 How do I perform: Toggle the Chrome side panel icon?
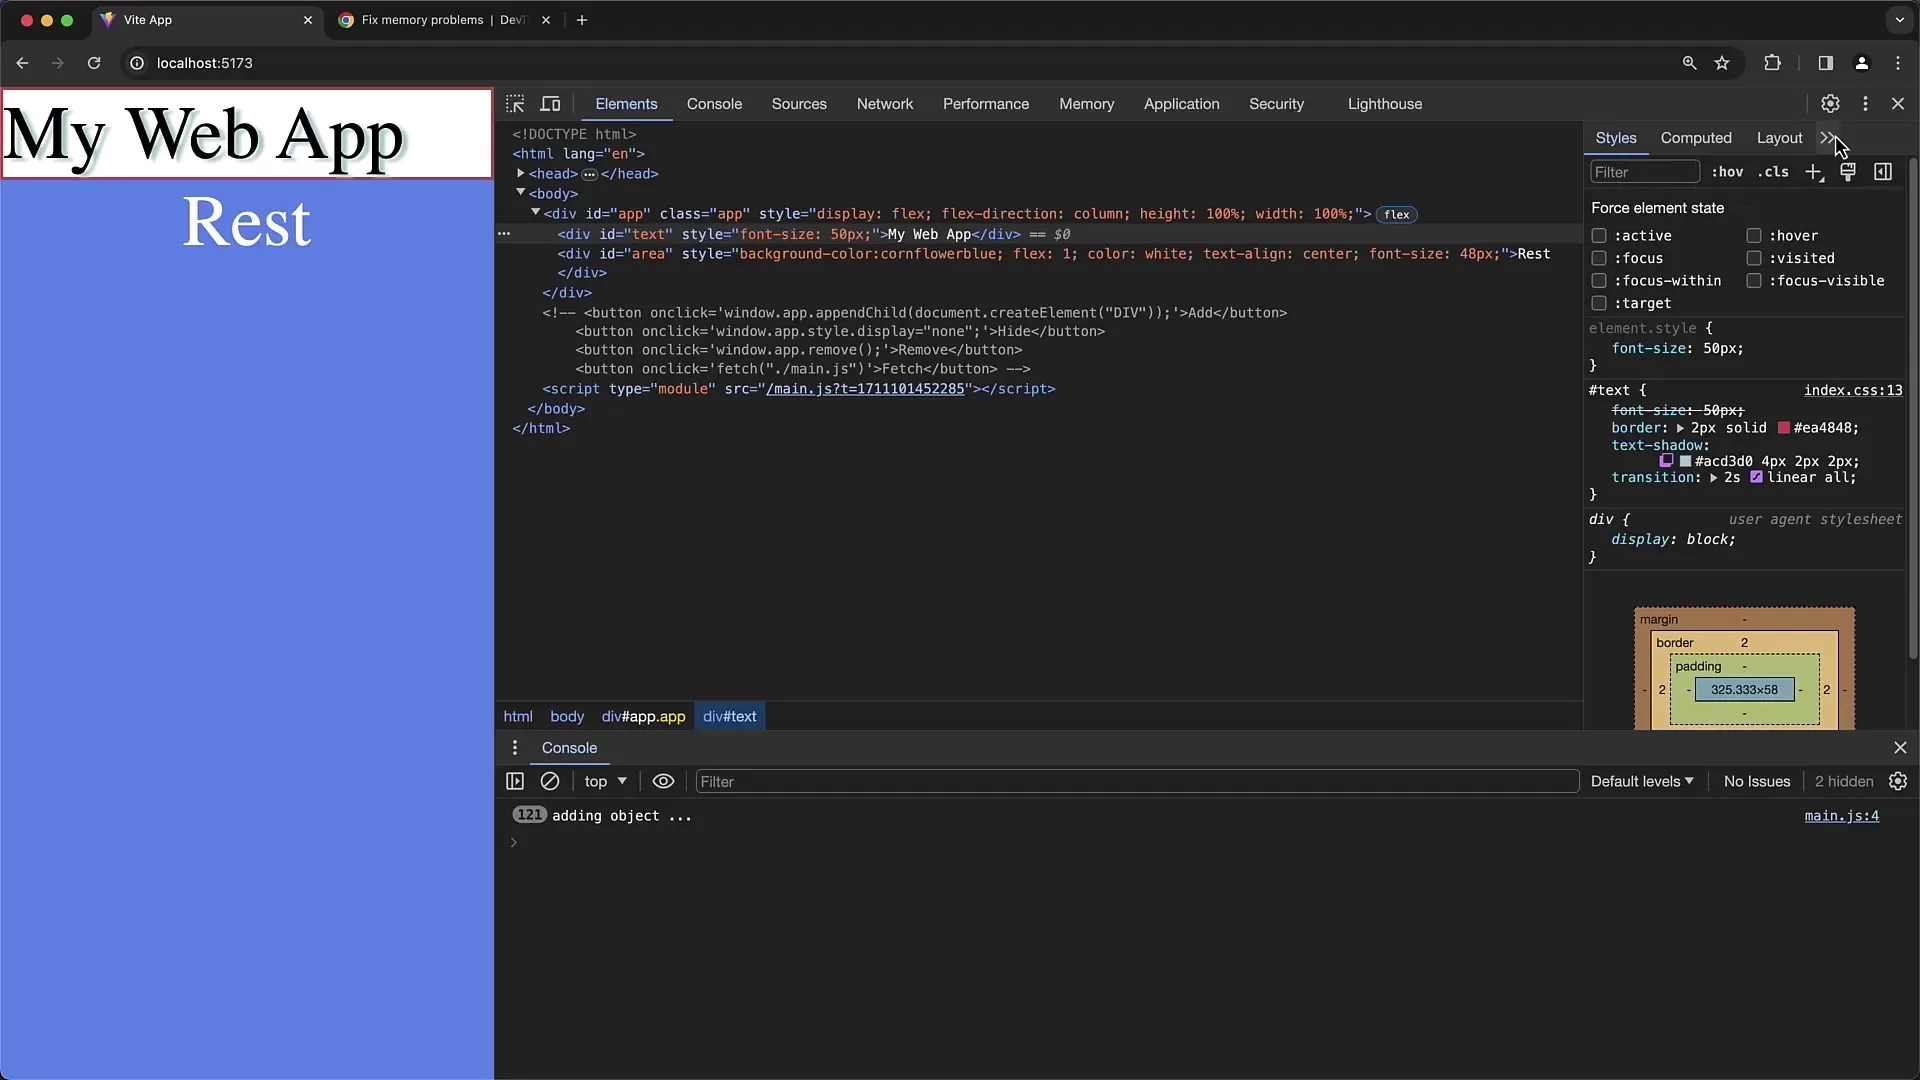click(1825, 63)
